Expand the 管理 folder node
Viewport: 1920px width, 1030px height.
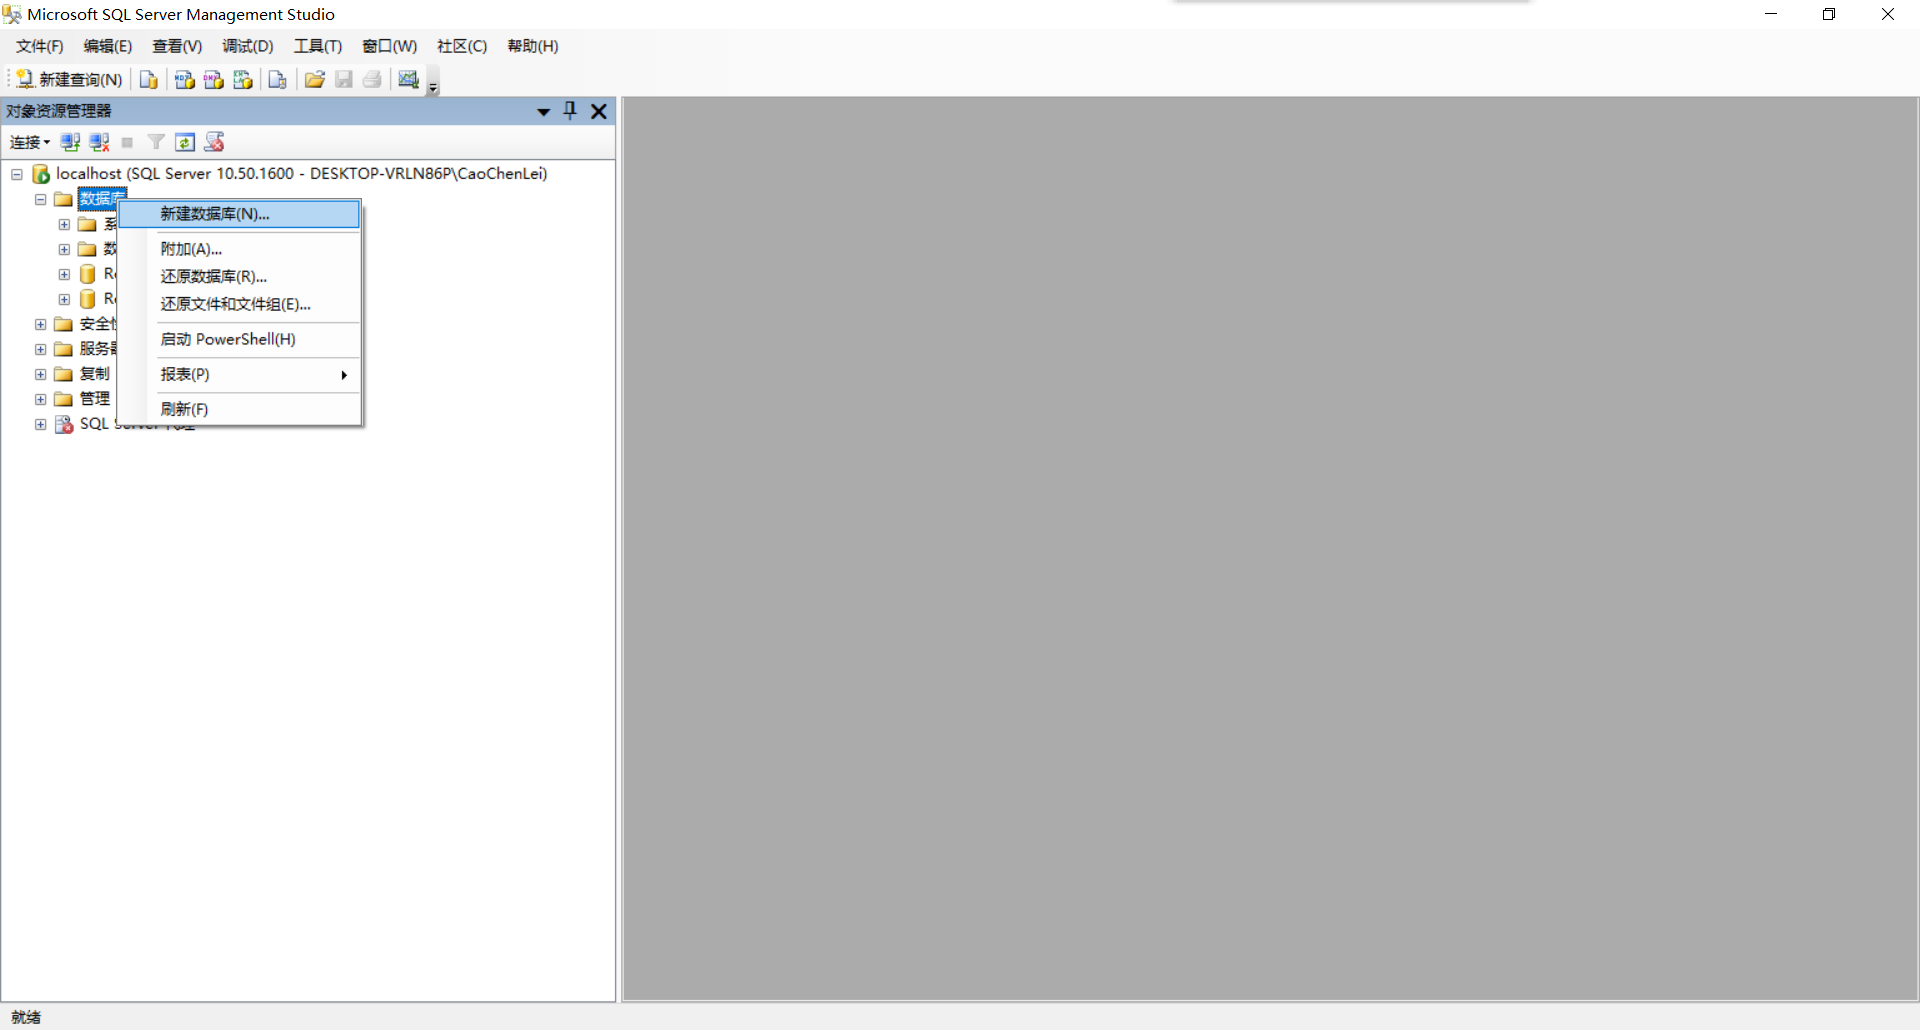coord(41,399)
